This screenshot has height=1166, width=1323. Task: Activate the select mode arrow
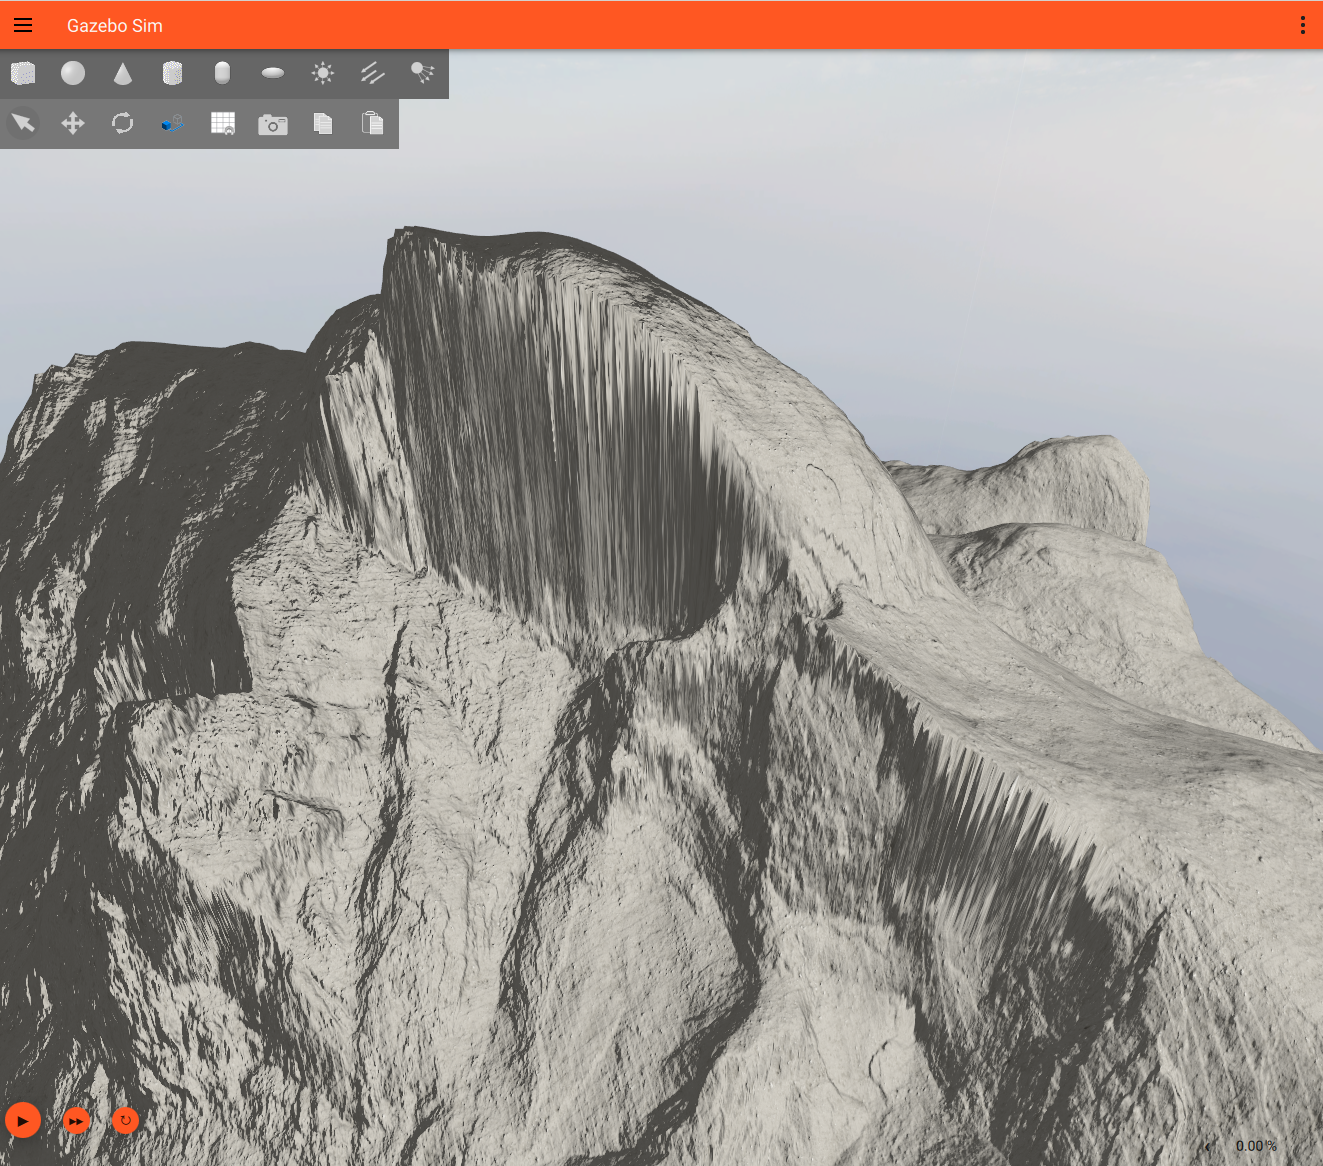click(x=23, y=123)
